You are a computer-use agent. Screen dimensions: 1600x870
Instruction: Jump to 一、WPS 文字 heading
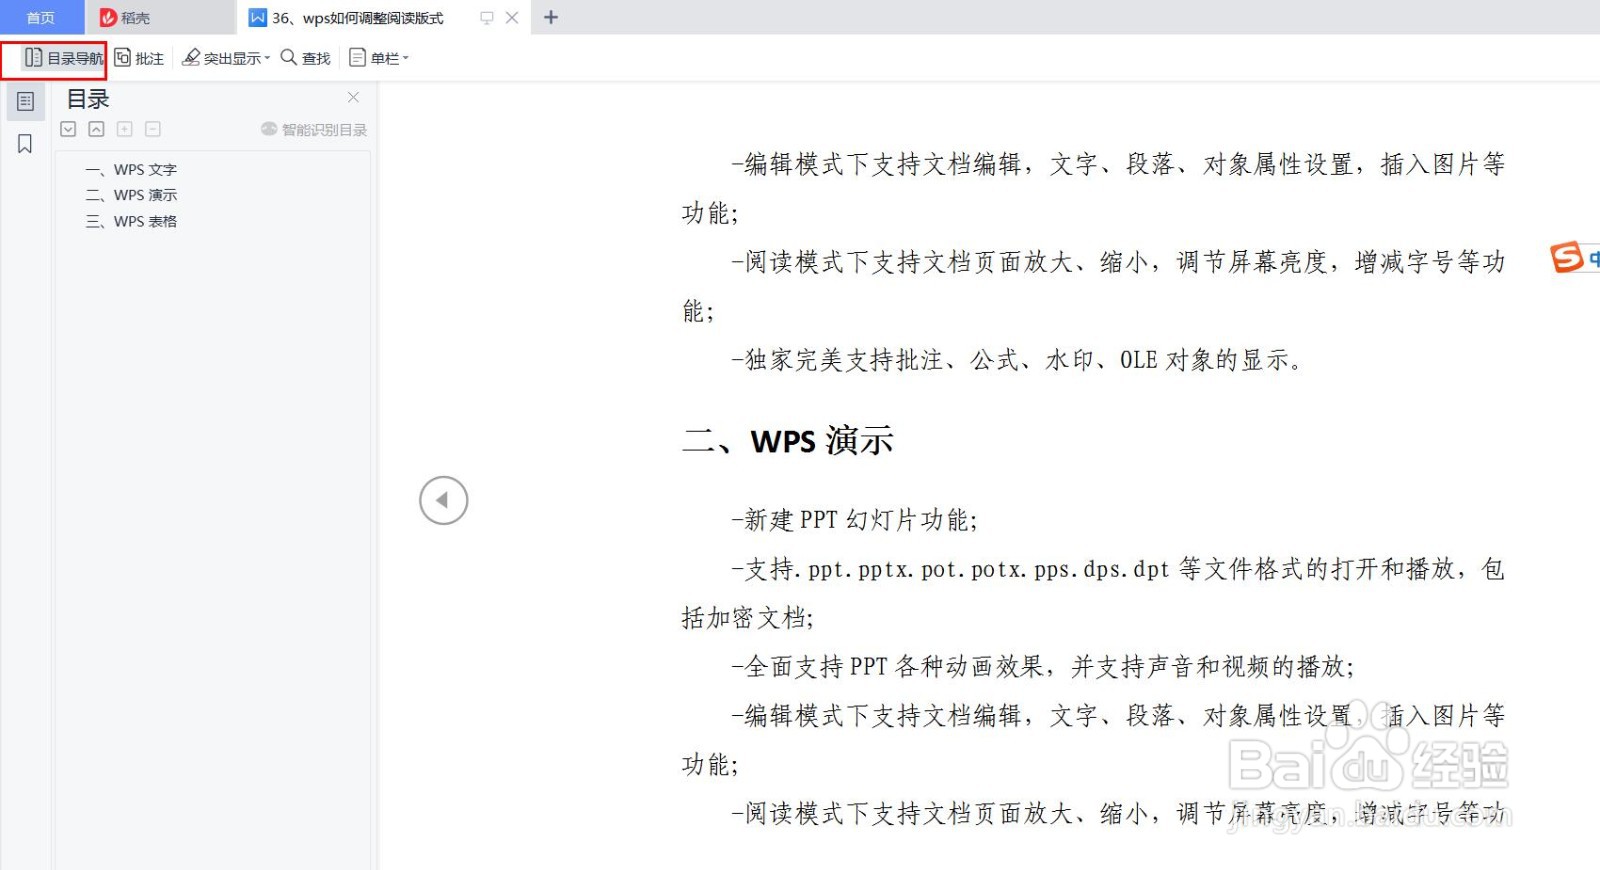point(132,169)
